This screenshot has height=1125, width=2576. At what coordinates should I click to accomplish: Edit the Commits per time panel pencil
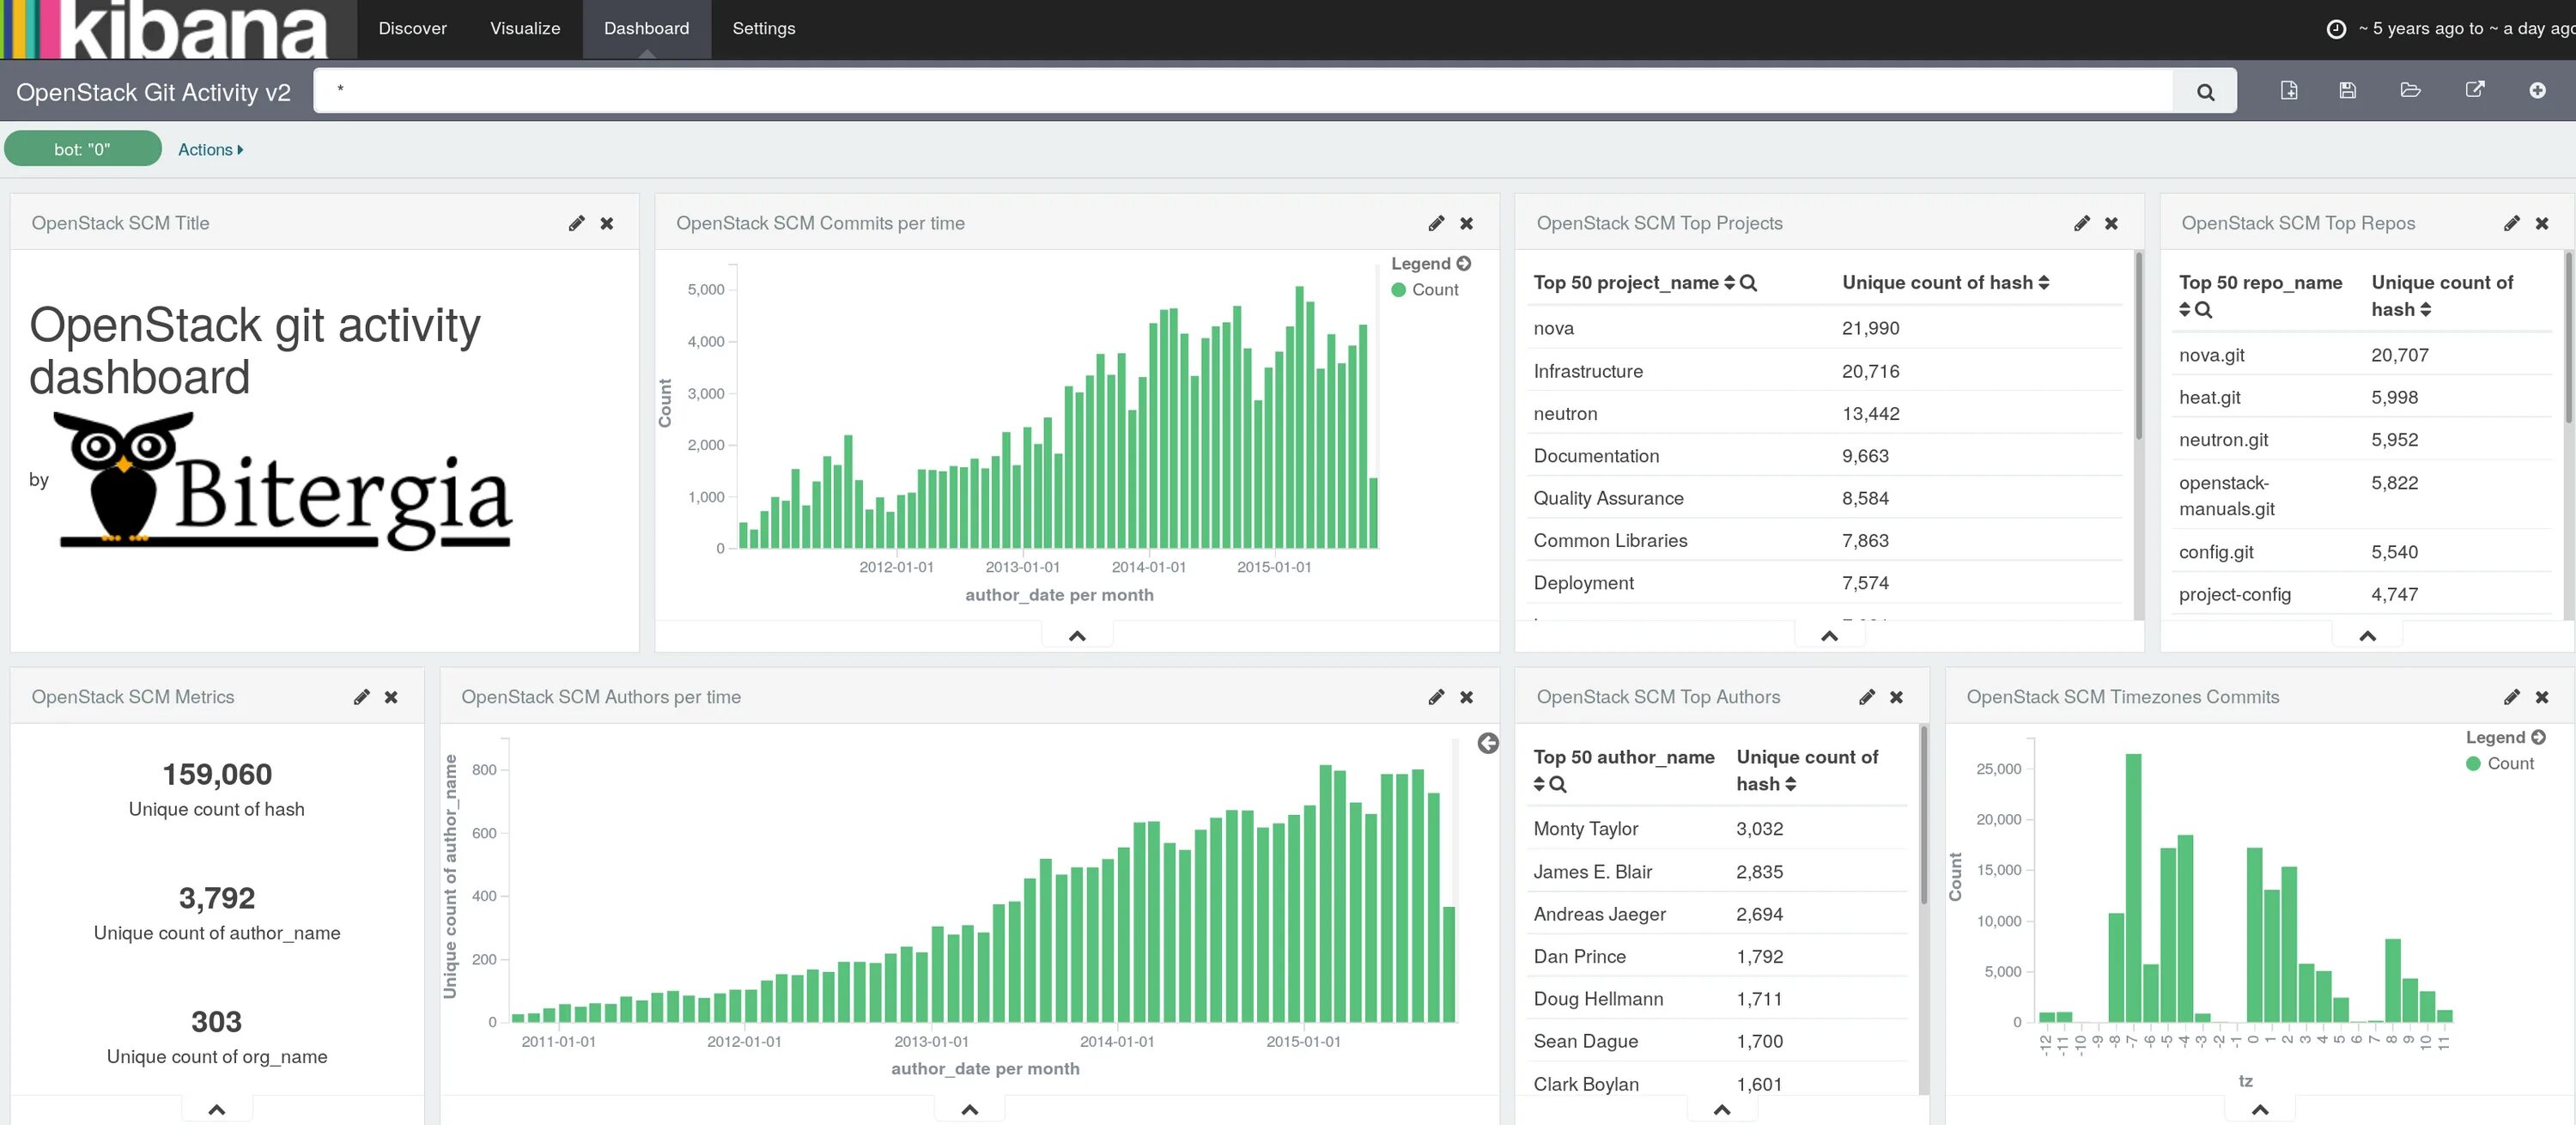coord(1436,223)
